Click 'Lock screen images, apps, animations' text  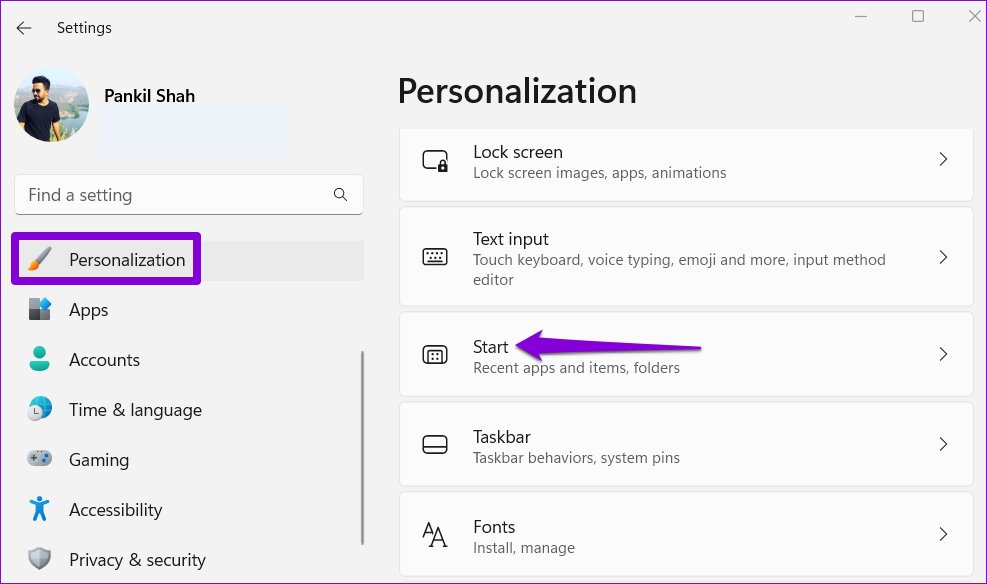pyautogui.click(x=599, y=173)
